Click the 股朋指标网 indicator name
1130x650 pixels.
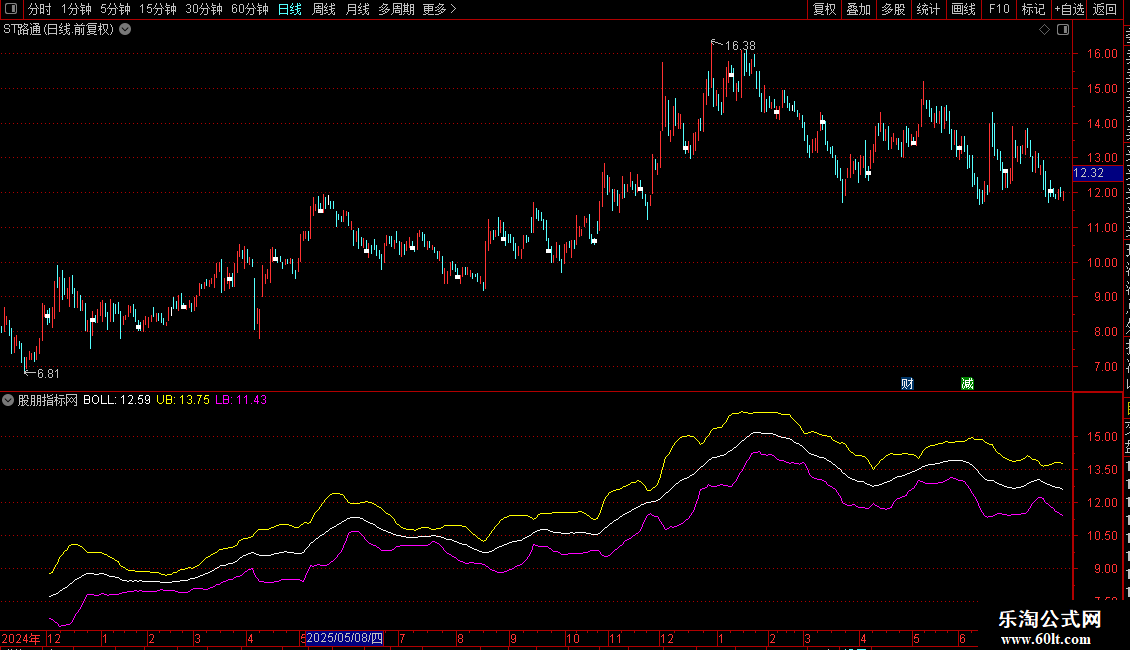[48, 400]
